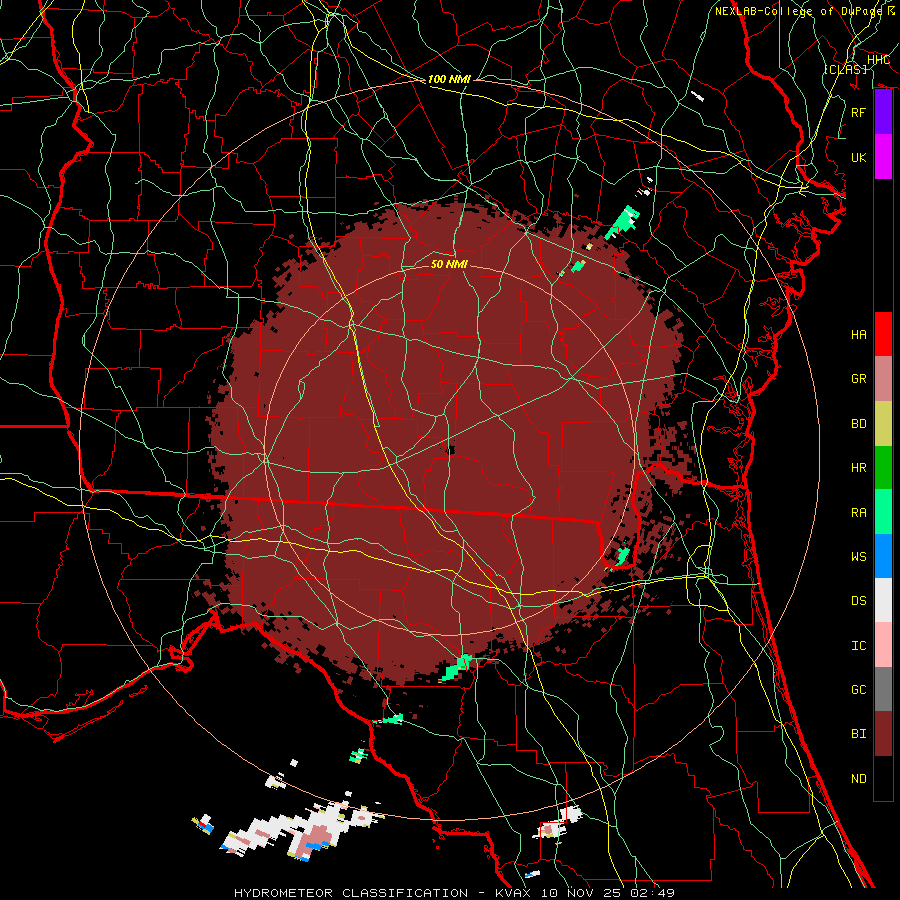This screenshot has width=900, height=900.
Task: Pick the RA bright green legend swatch
Action: pos(883,512)
